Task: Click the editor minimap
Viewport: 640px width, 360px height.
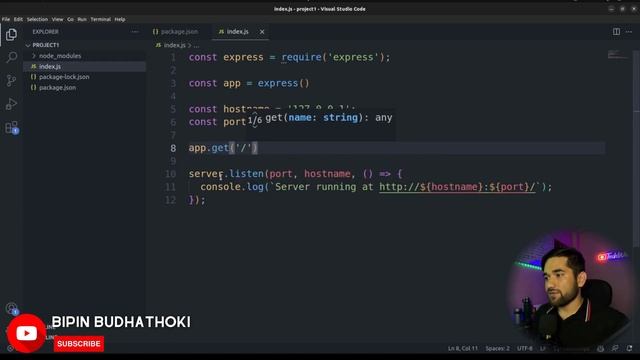Action: [618, 55]
